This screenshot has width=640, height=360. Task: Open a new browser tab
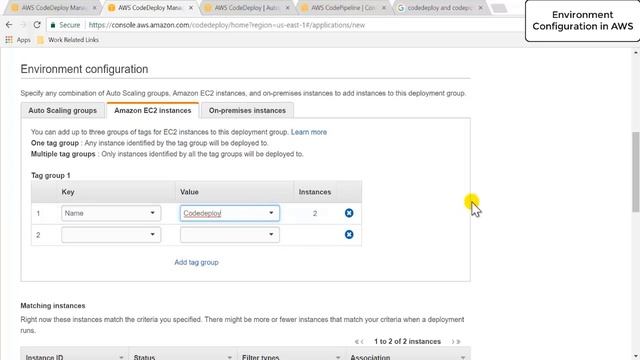pos(499,8)
